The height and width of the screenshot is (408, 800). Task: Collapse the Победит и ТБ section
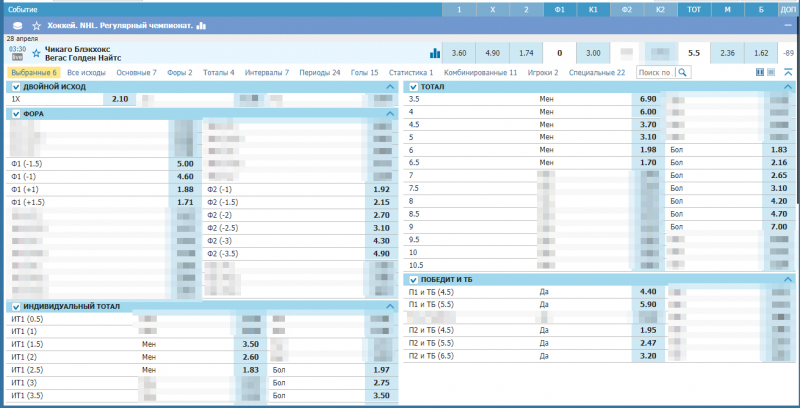tap(789, 279)
